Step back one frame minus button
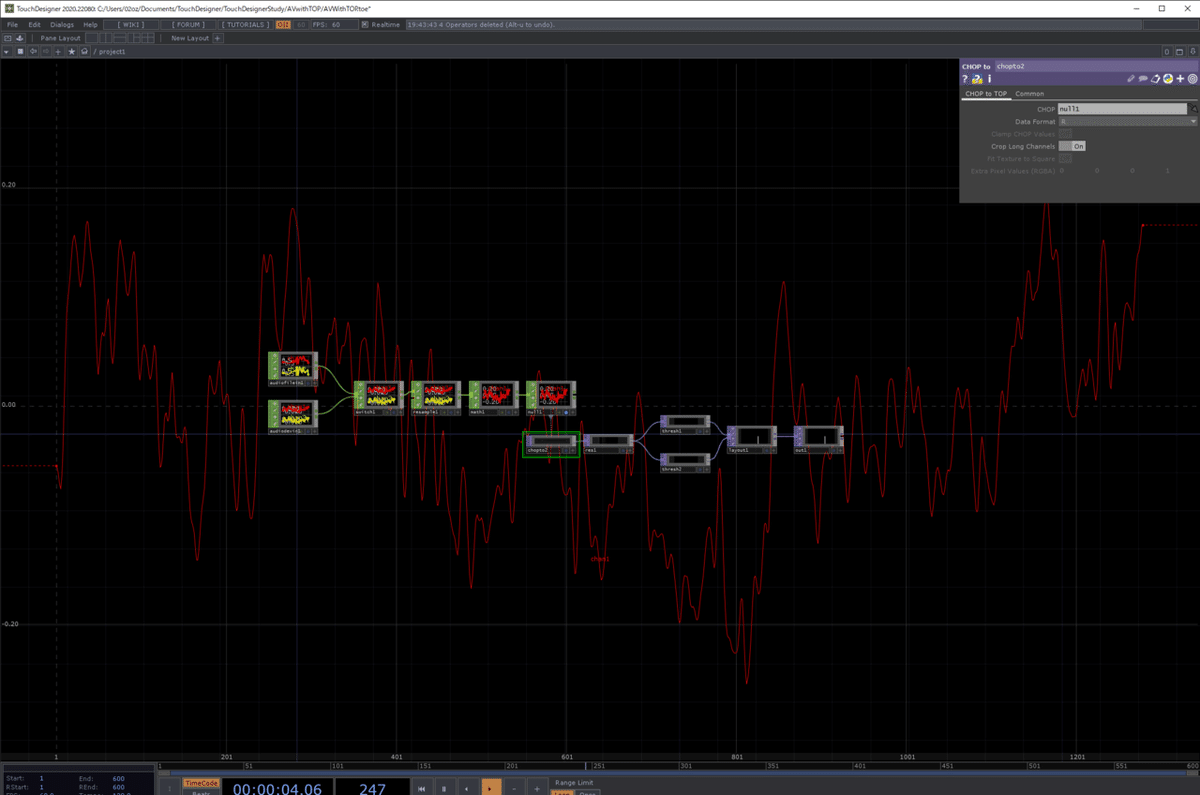This screenshot has width=1200, height=795. pos(514,788)
